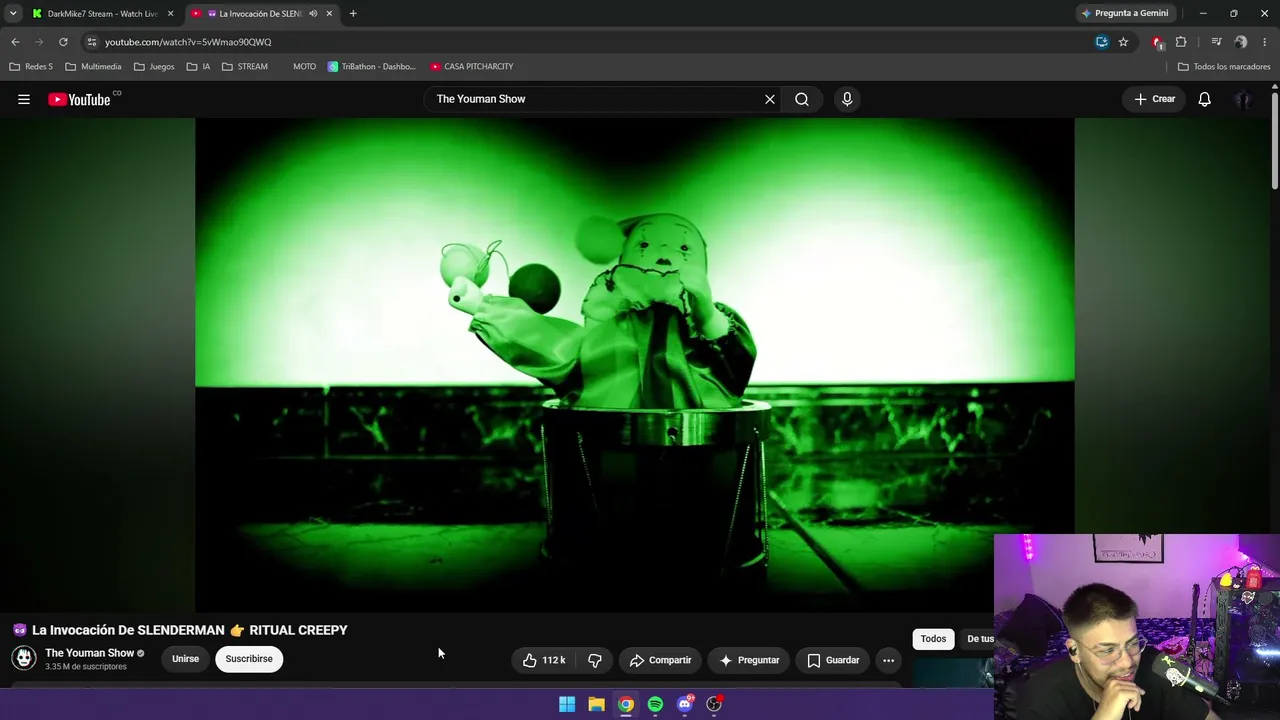Clear the search box with the X

pyautogui.click(x=770, y=99)
